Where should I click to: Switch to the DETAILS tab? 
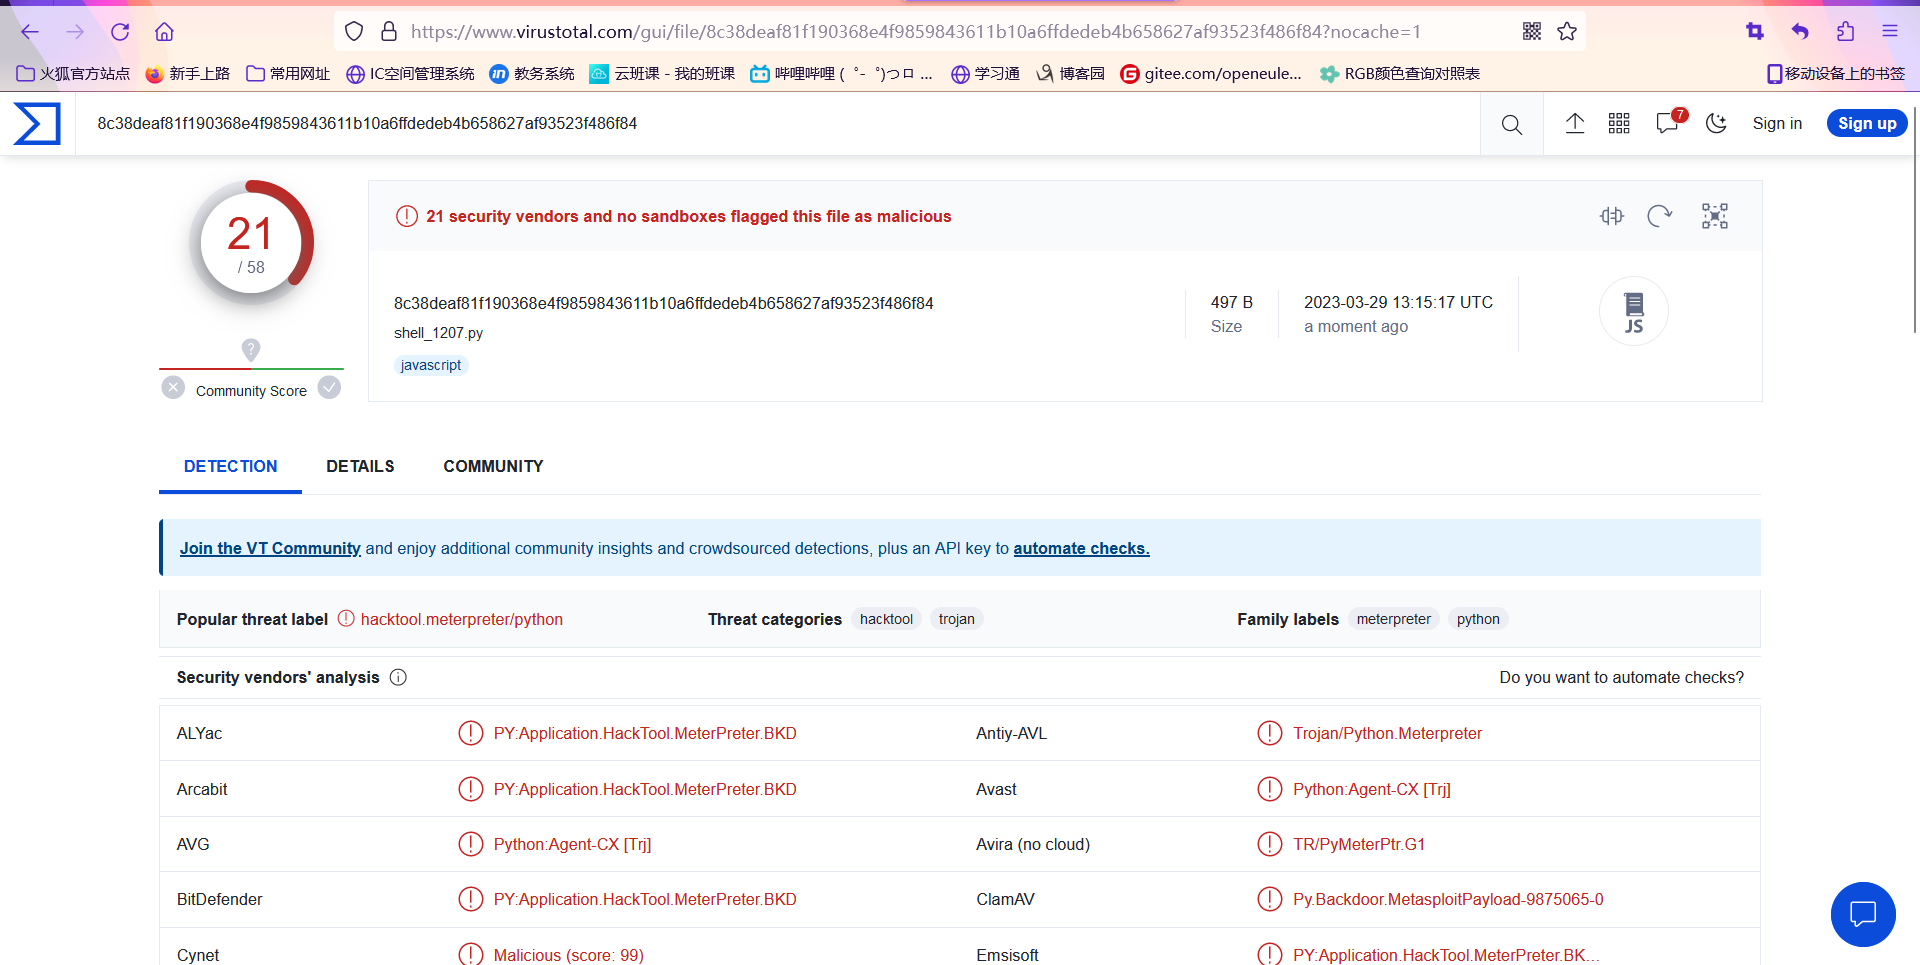360,466
